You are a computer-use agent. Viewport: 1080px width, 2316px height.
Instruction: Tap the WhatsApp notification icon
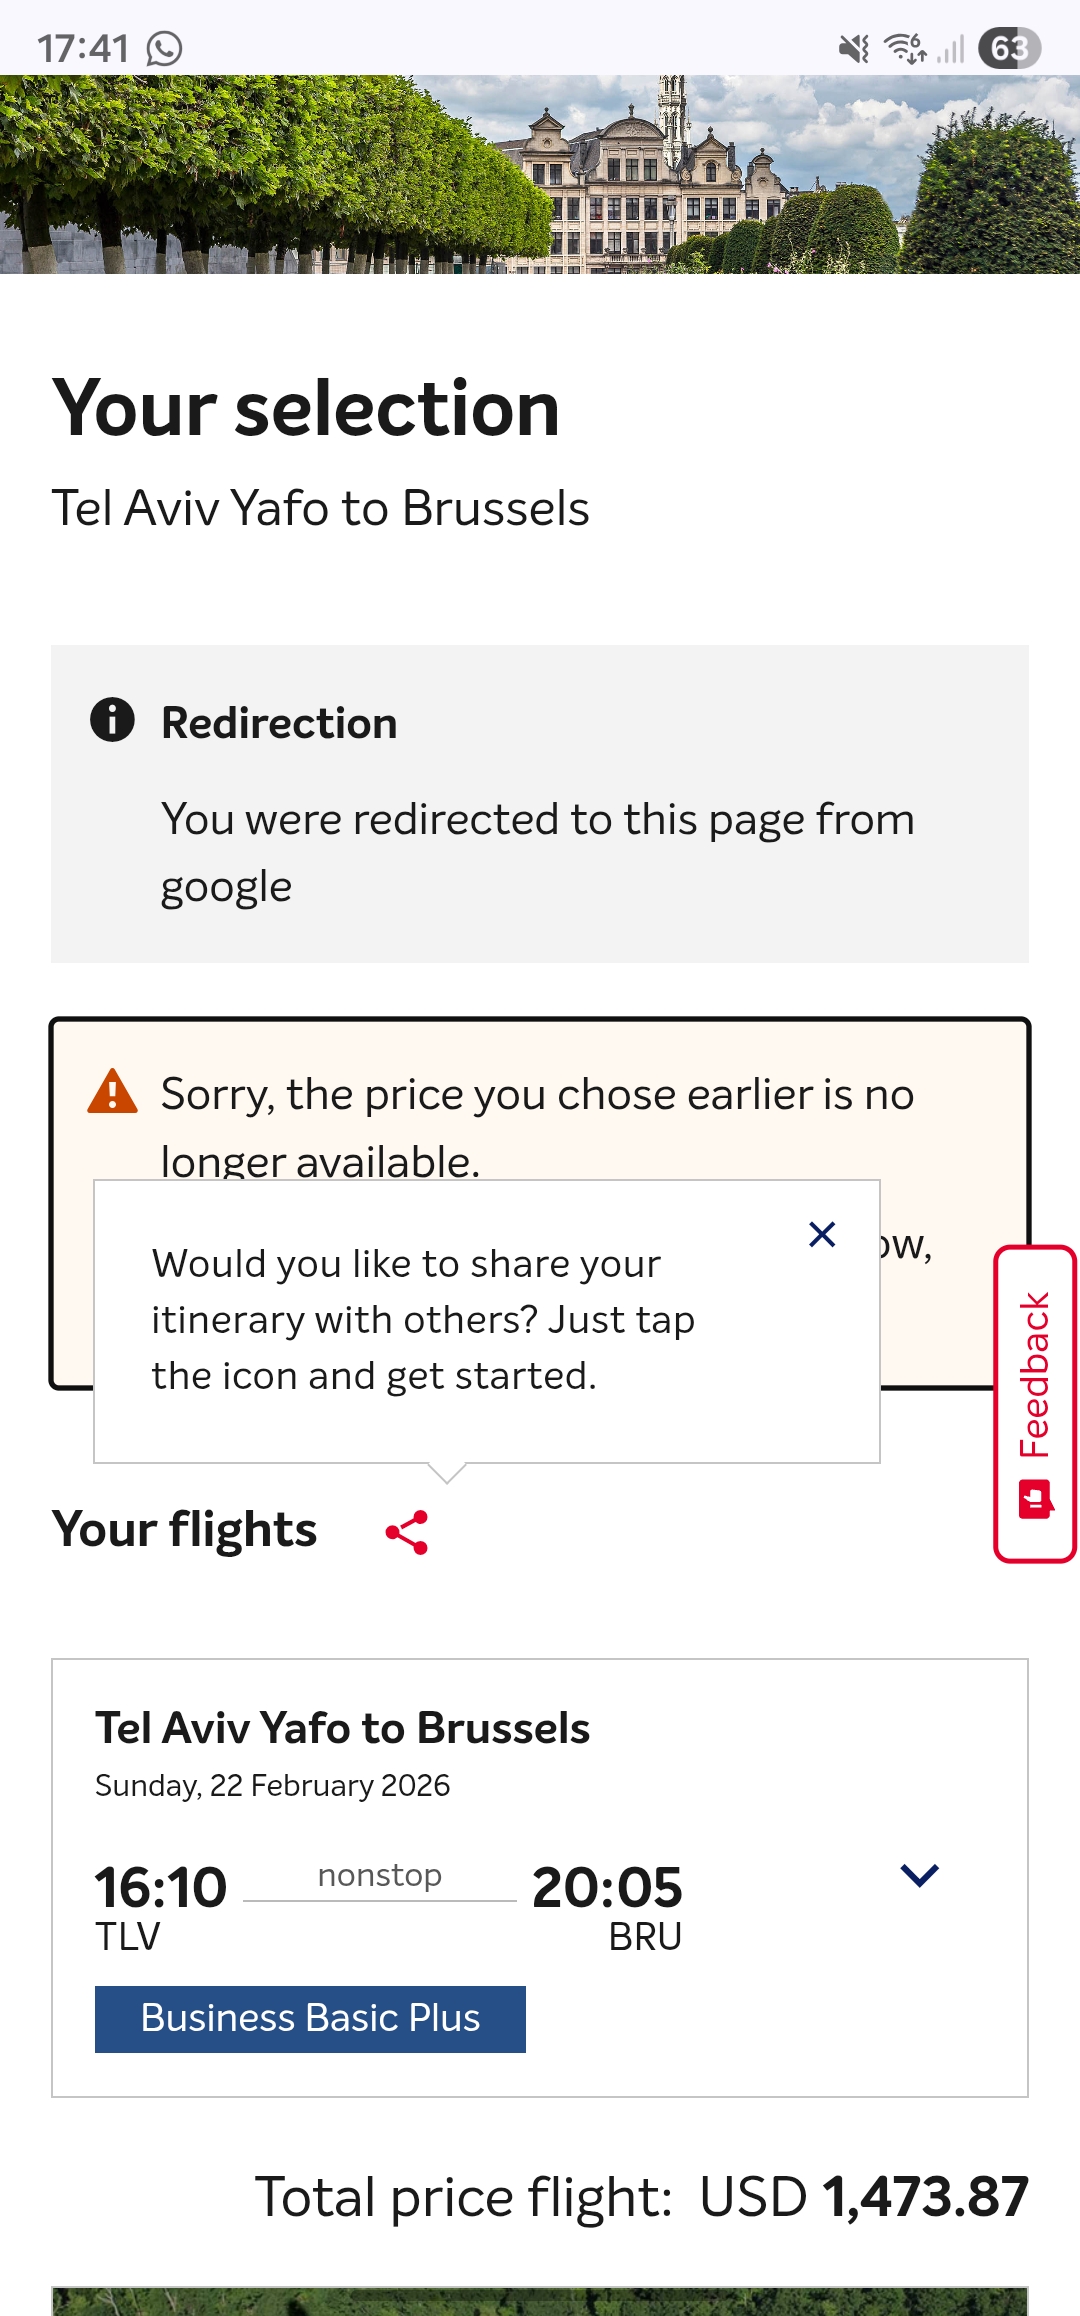[x=164, y=48]
